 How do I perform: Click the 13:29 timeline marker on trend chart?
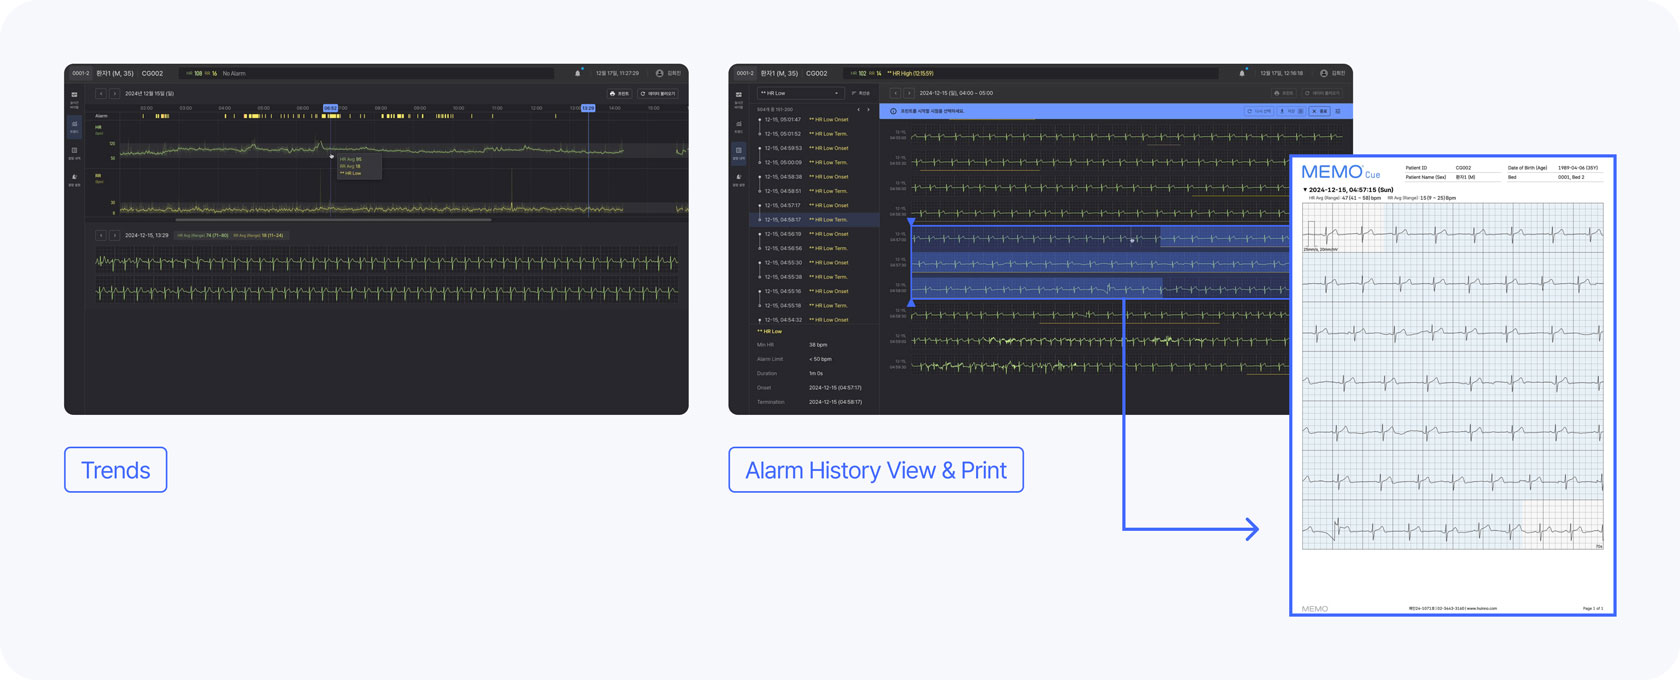(588, 108)
